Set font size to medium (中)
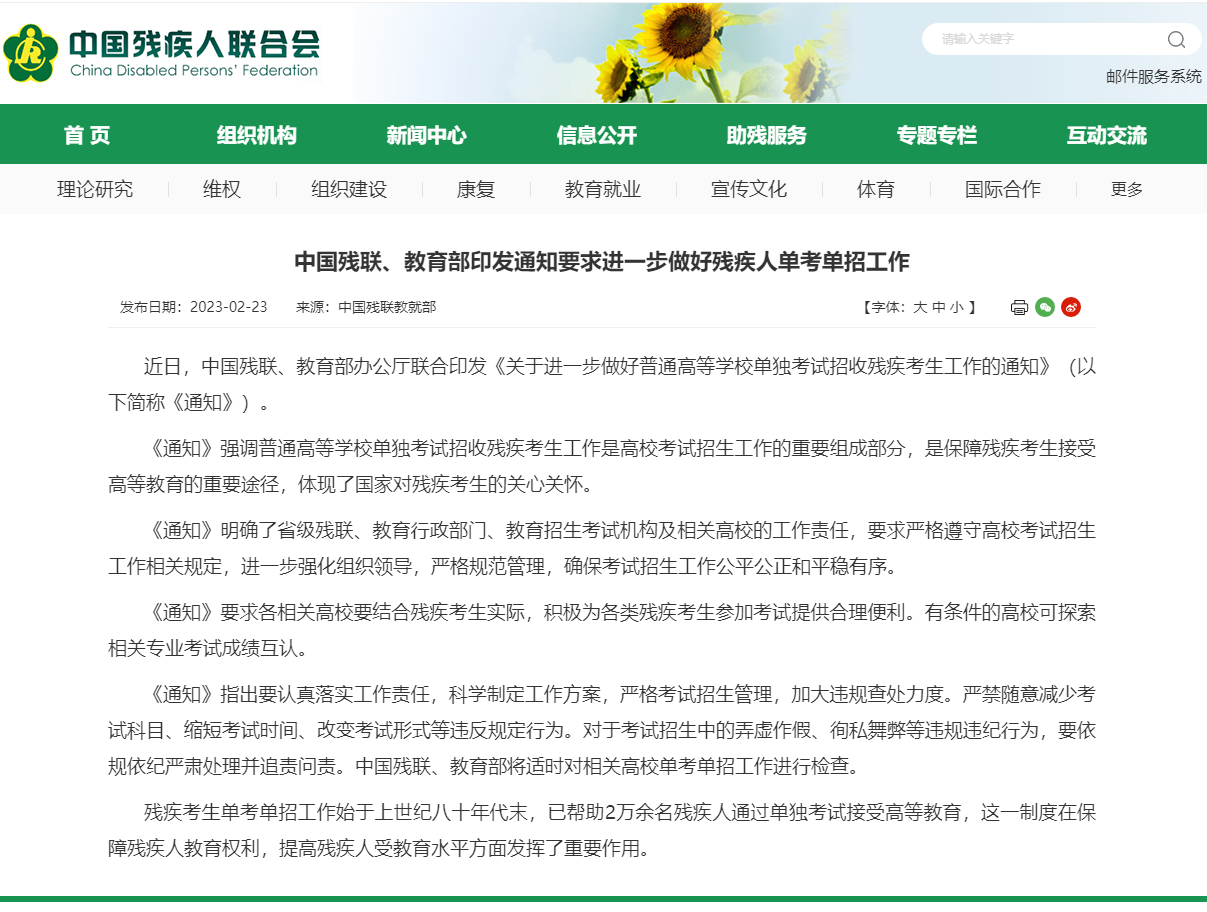The width and height of the screenshot is (1207, 912). pos(938,307)
